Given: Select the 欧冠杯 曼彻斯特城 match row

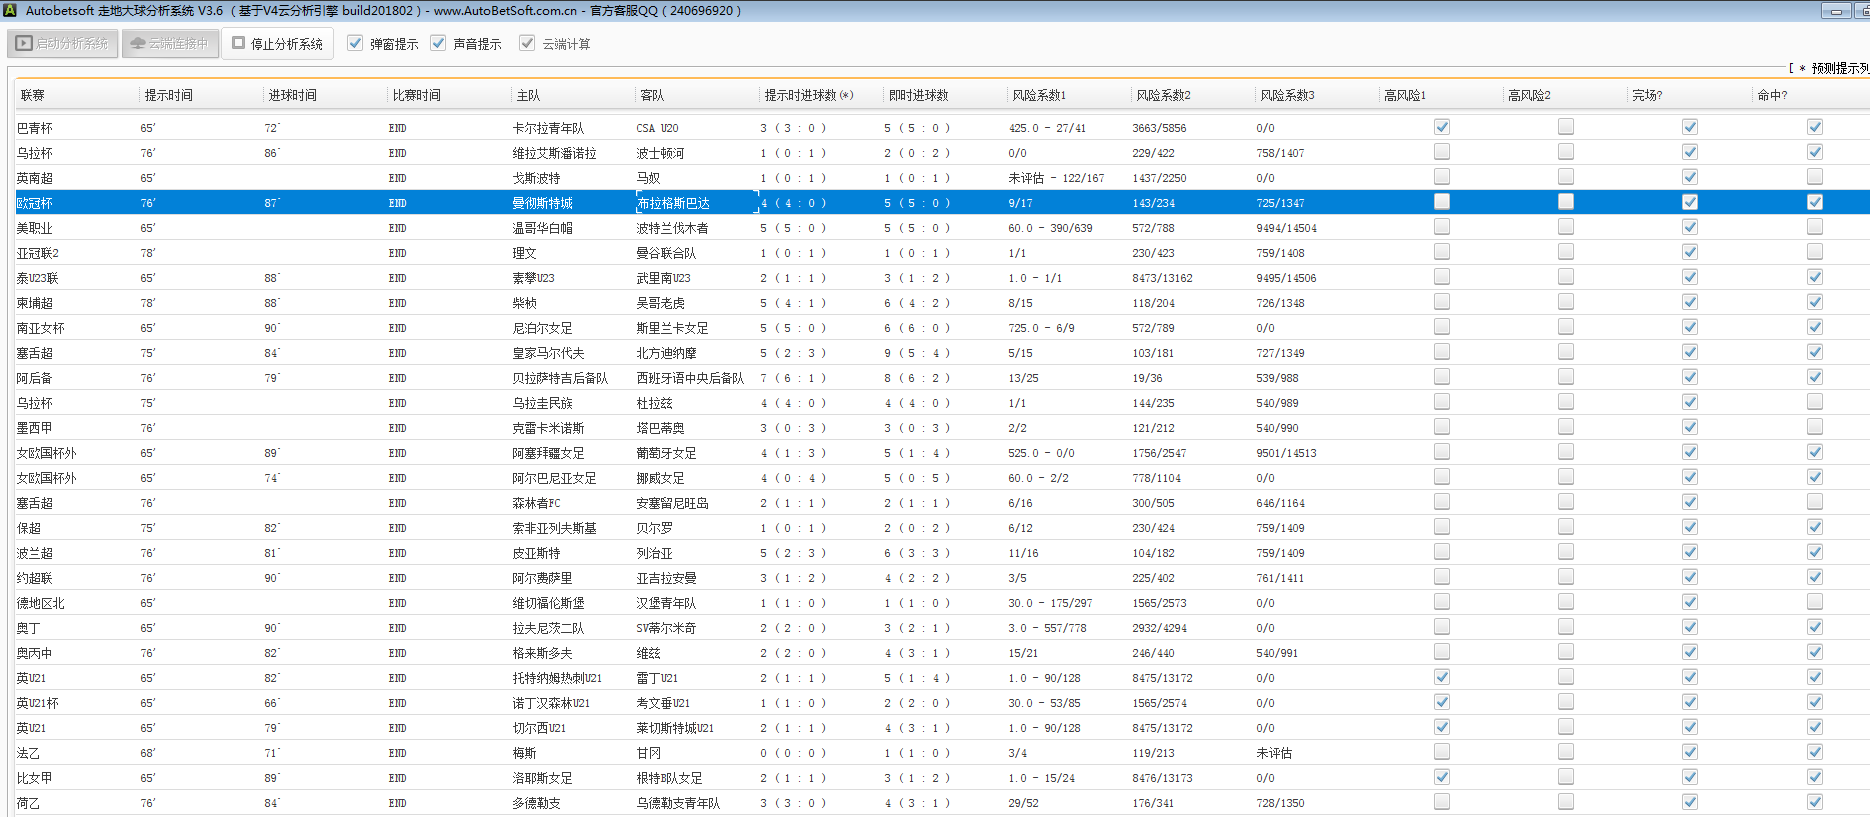Looking at the screenshot, I should coord(542,203).
